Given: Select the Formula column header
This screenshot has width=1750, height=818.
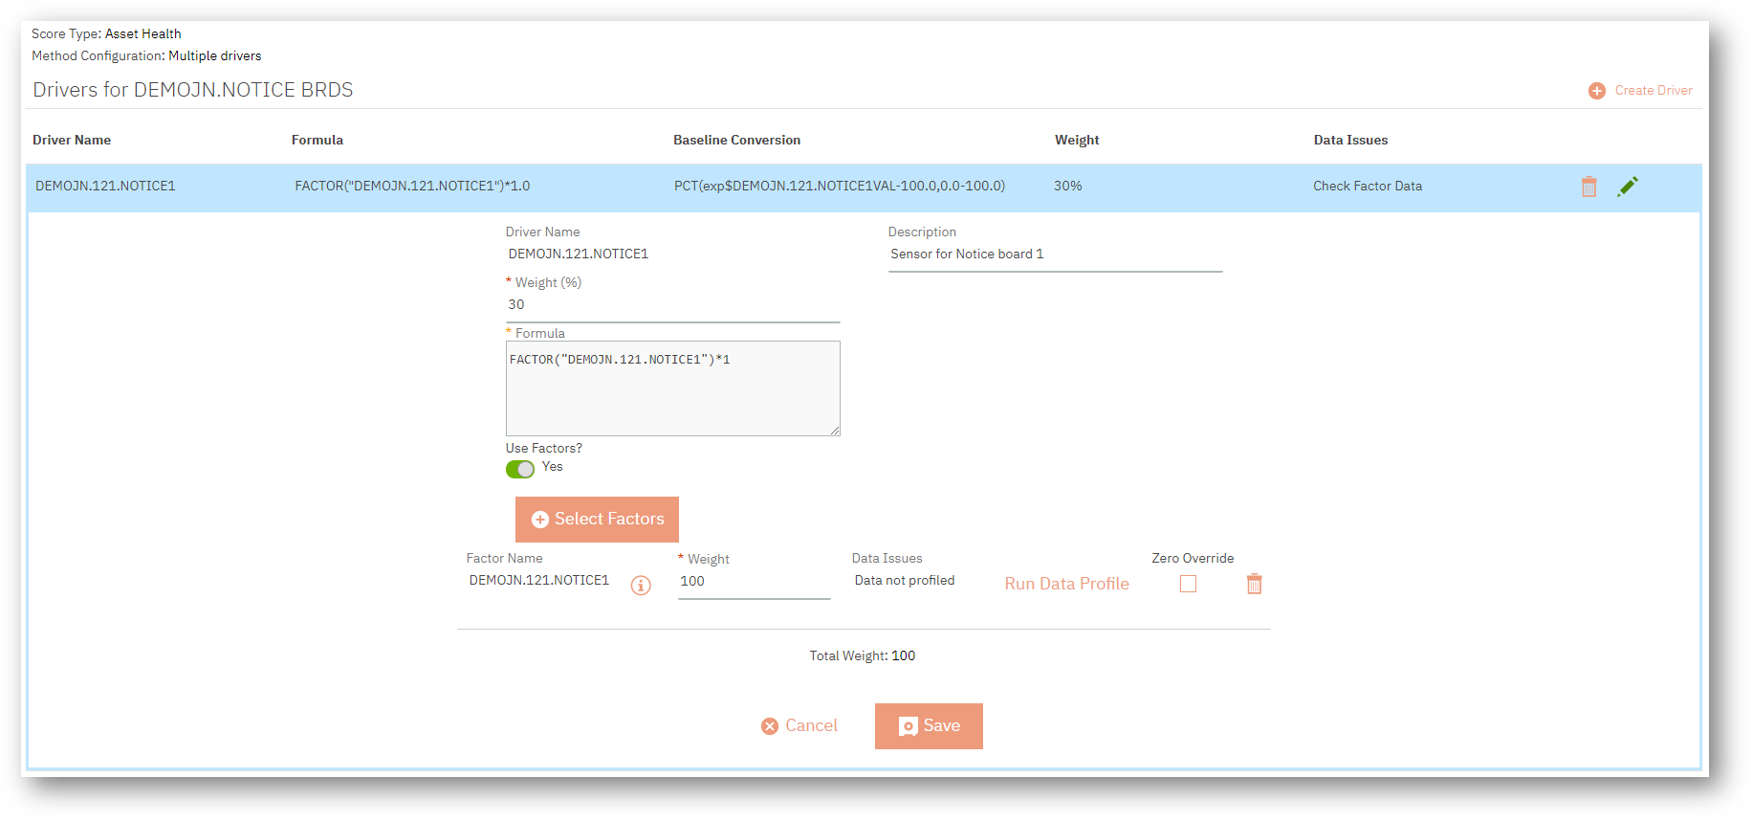Looking at the screenshot, I should click(317, 140).
